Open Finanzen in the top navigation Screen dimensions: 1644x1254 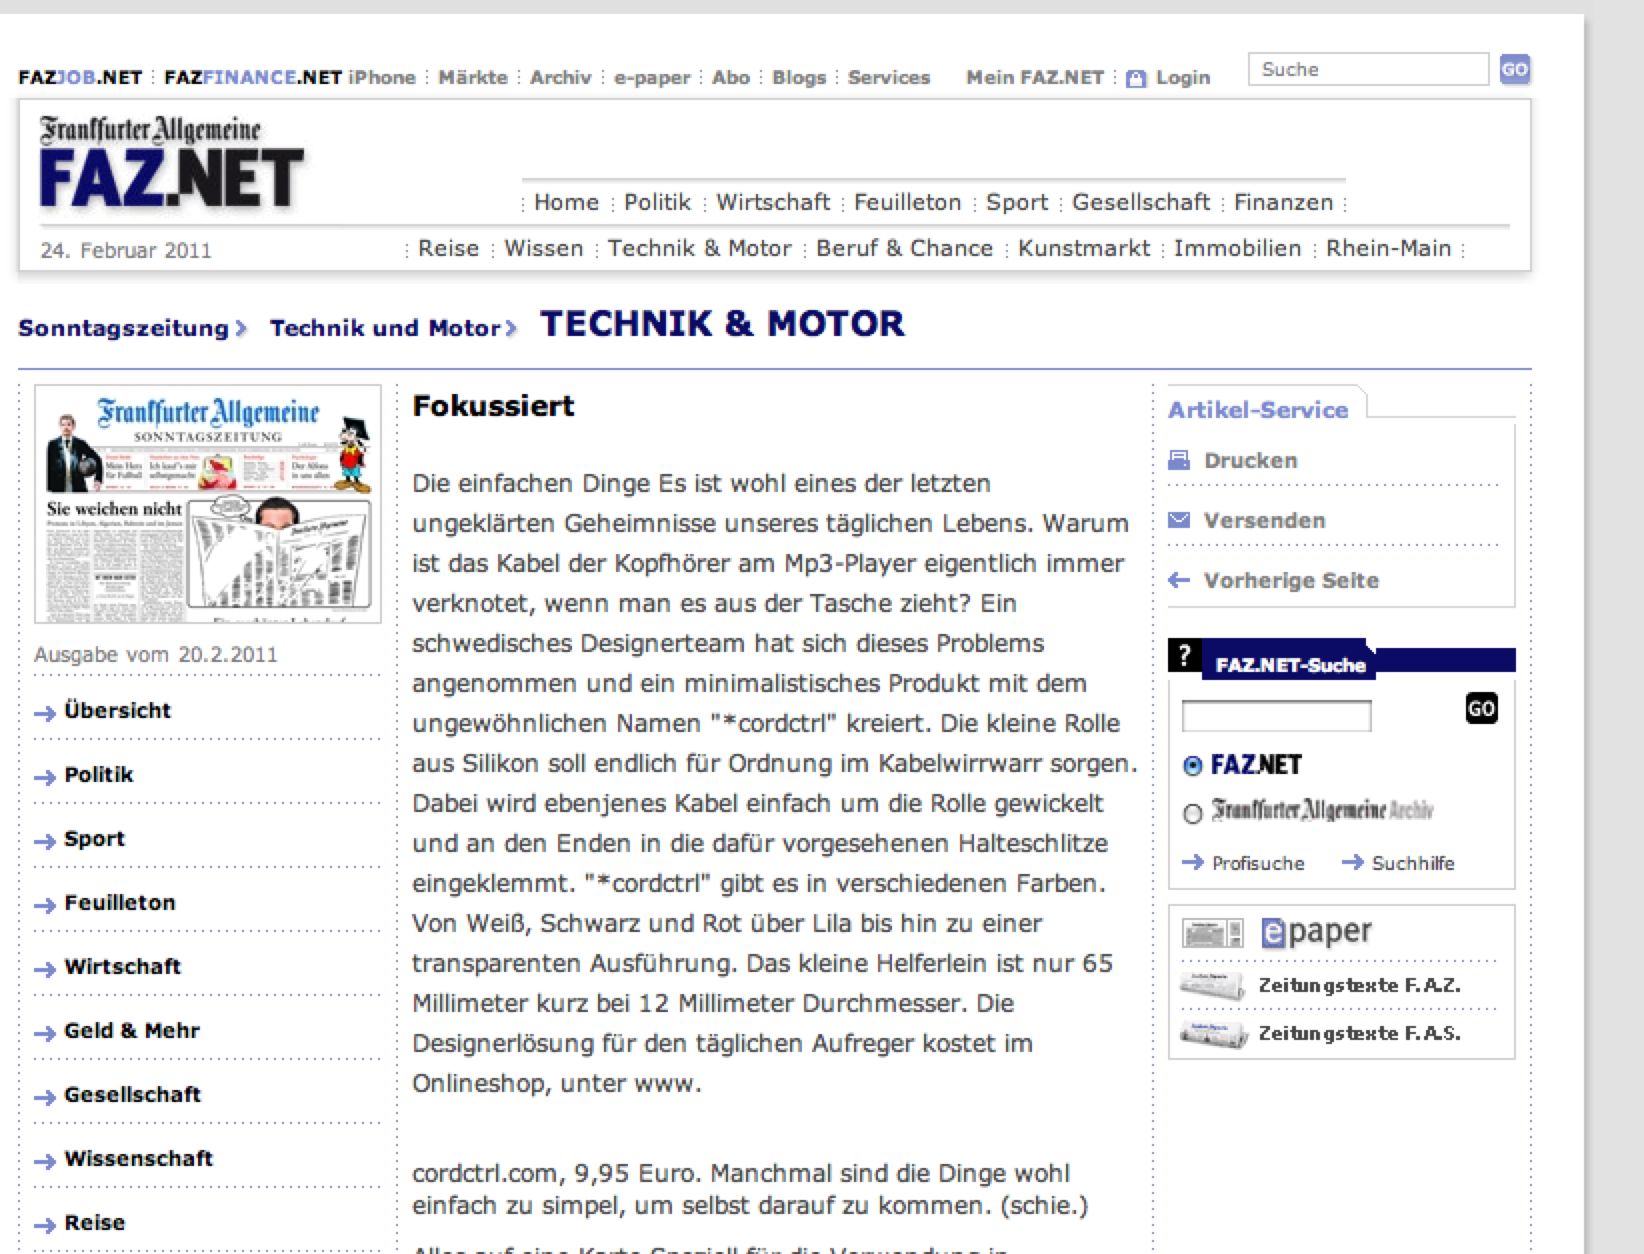pos(1283,202)
